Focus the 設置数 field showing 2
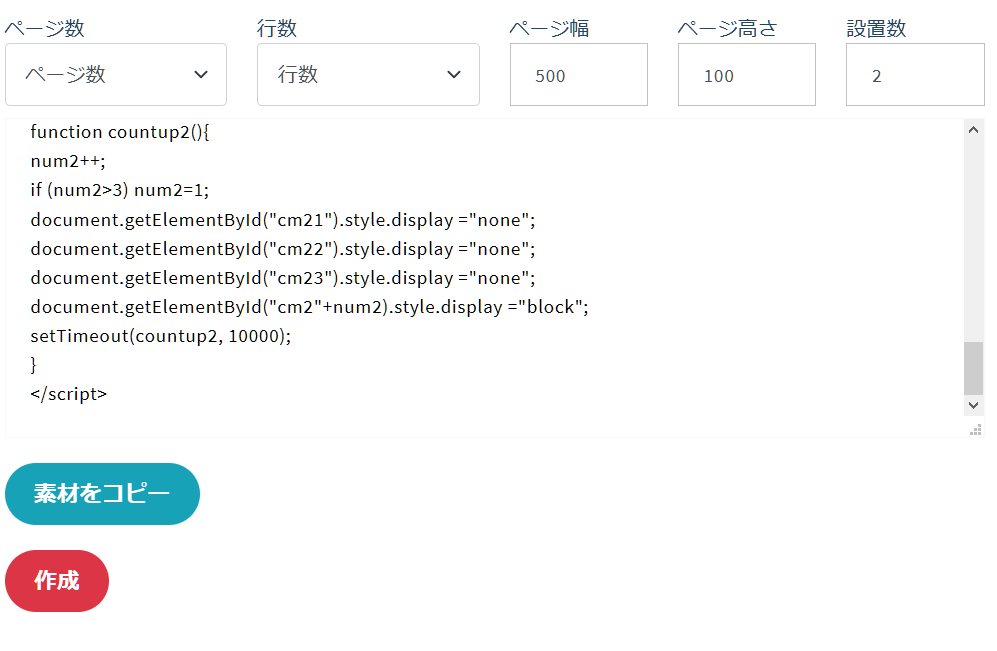The height and width of the screenshot is (651, 997). point(915,74)
